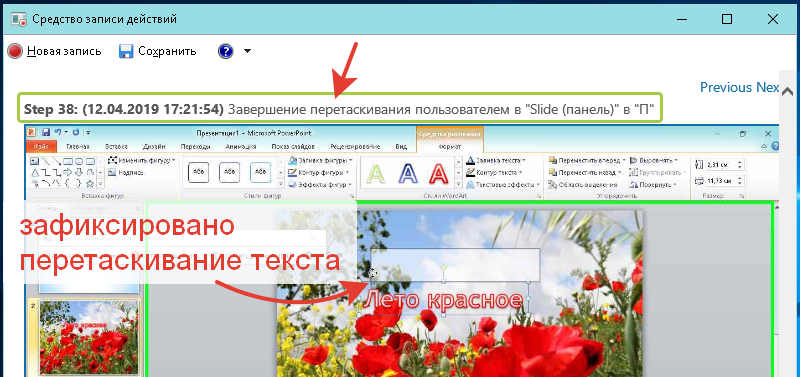
Task: Click the Надпись text box button
Action: (x=127, y=172)
